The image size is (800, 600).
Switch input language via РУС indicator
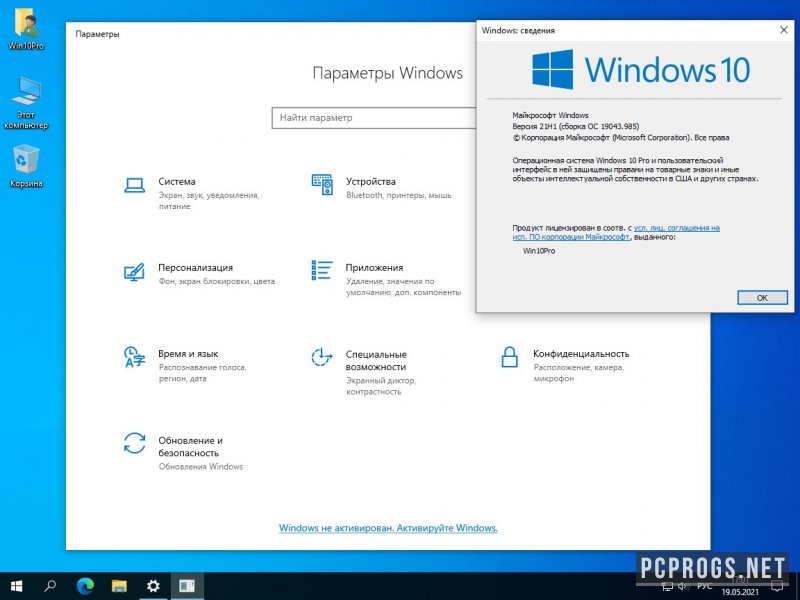[705, 586]
